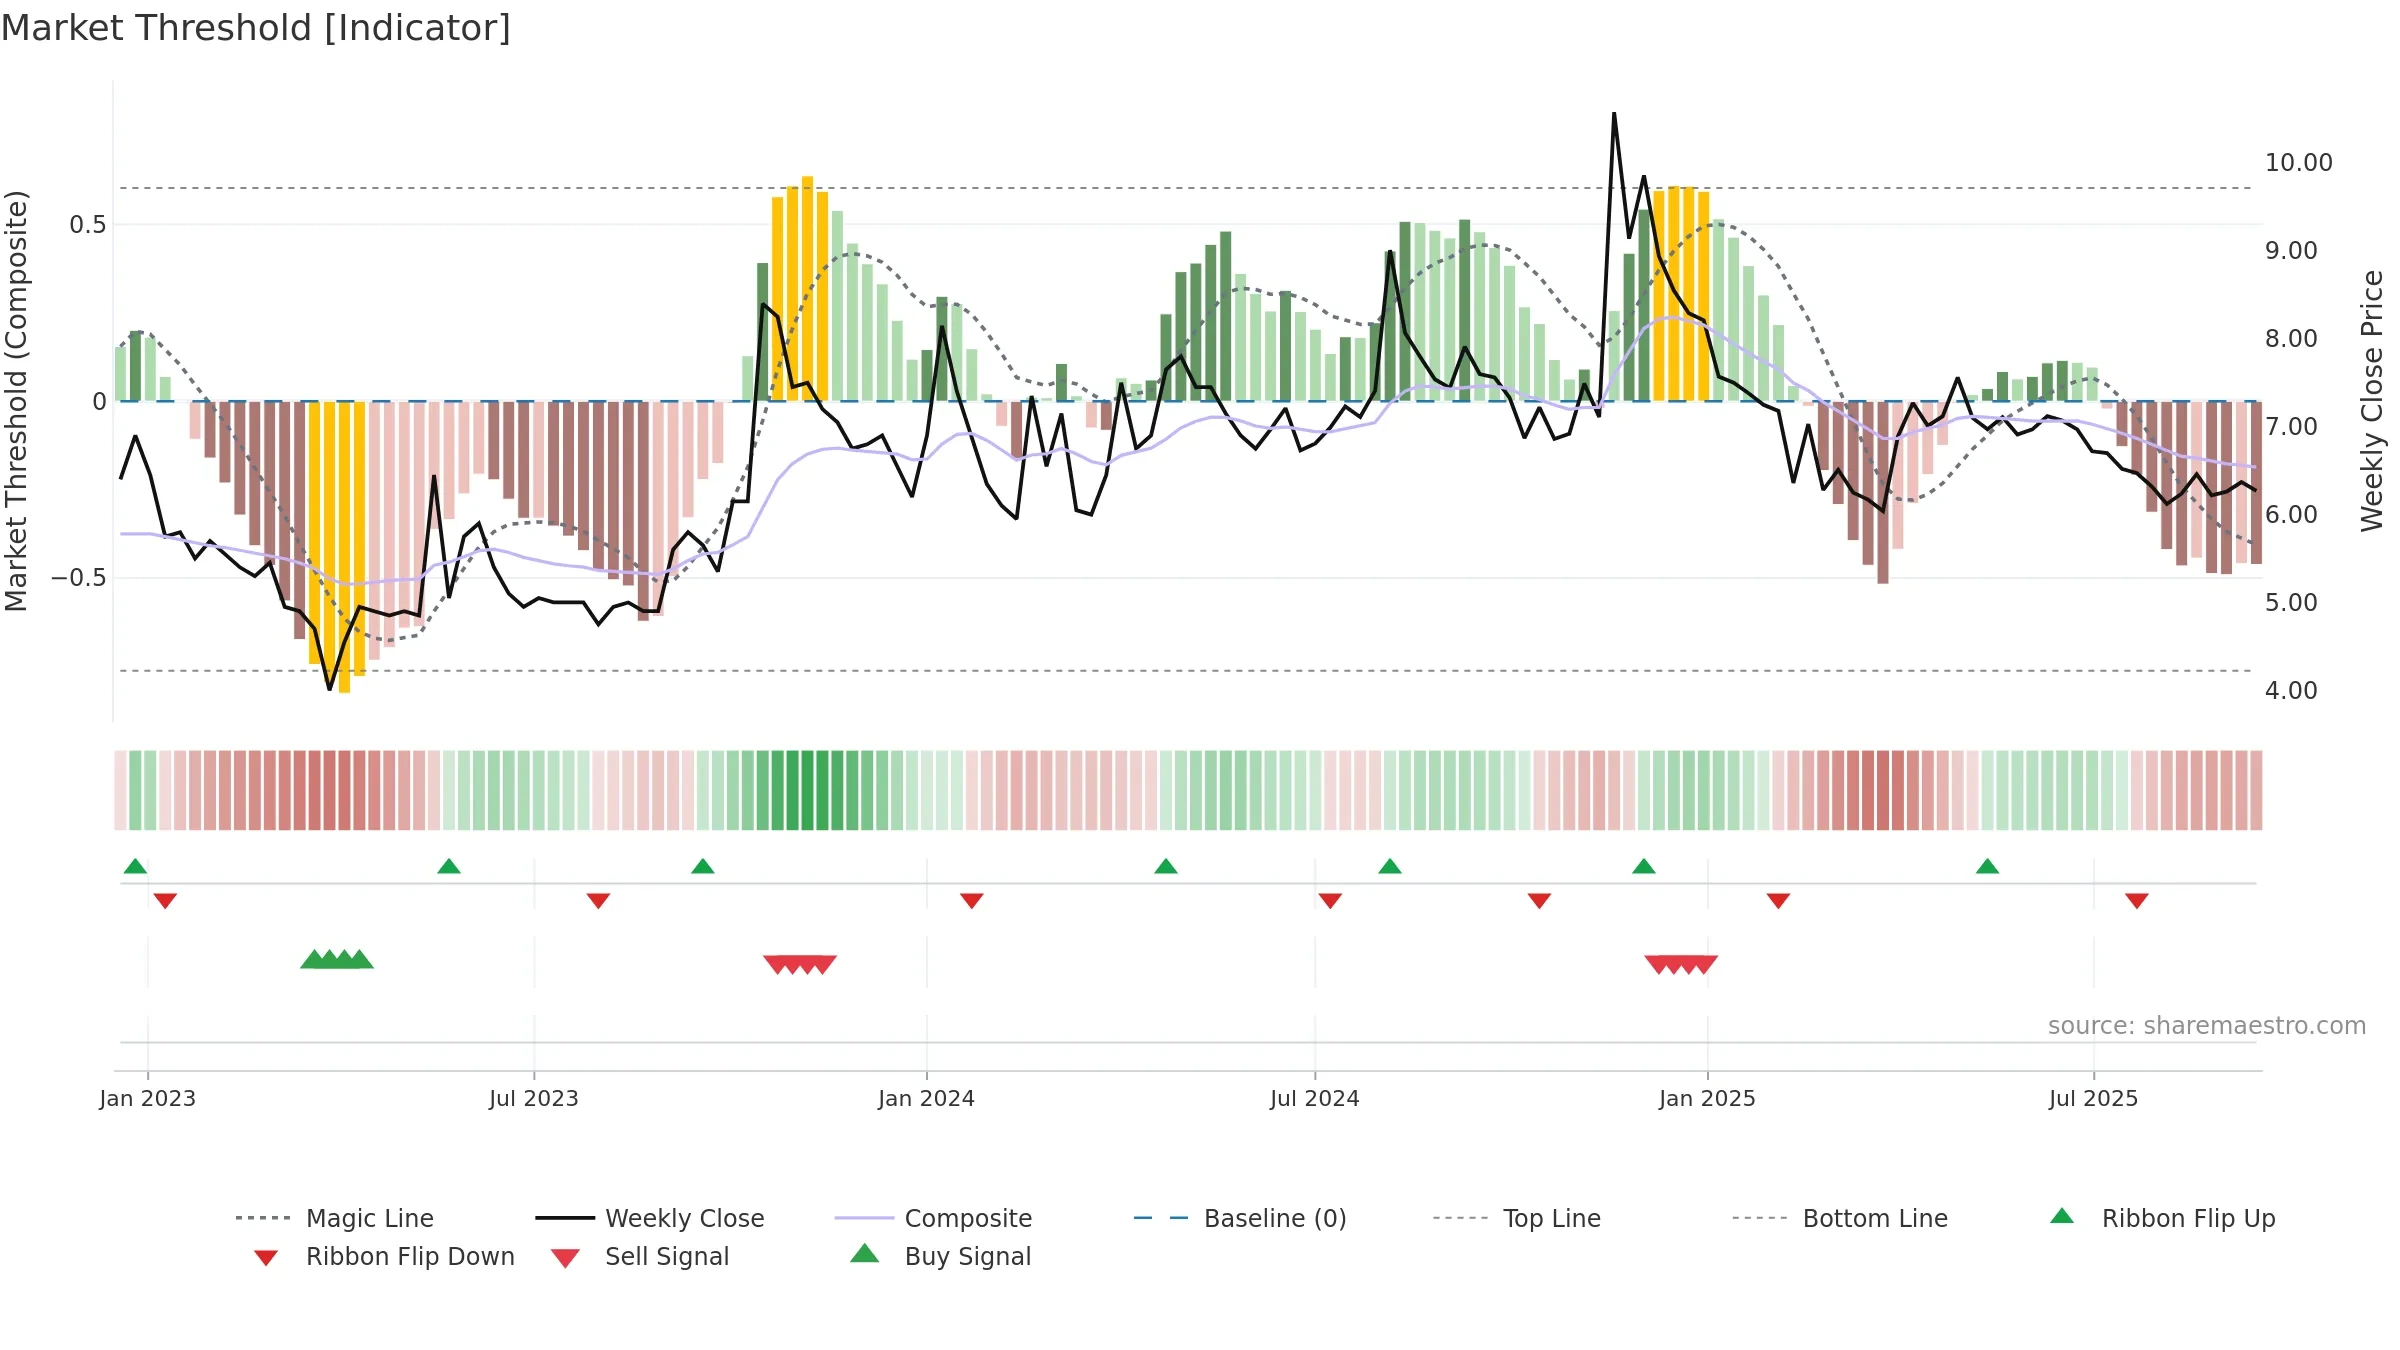Click the Ribbon Flip Up marker in Aug 2024
Viewport: 2400px width, 1350px height.
(1390, 866)
